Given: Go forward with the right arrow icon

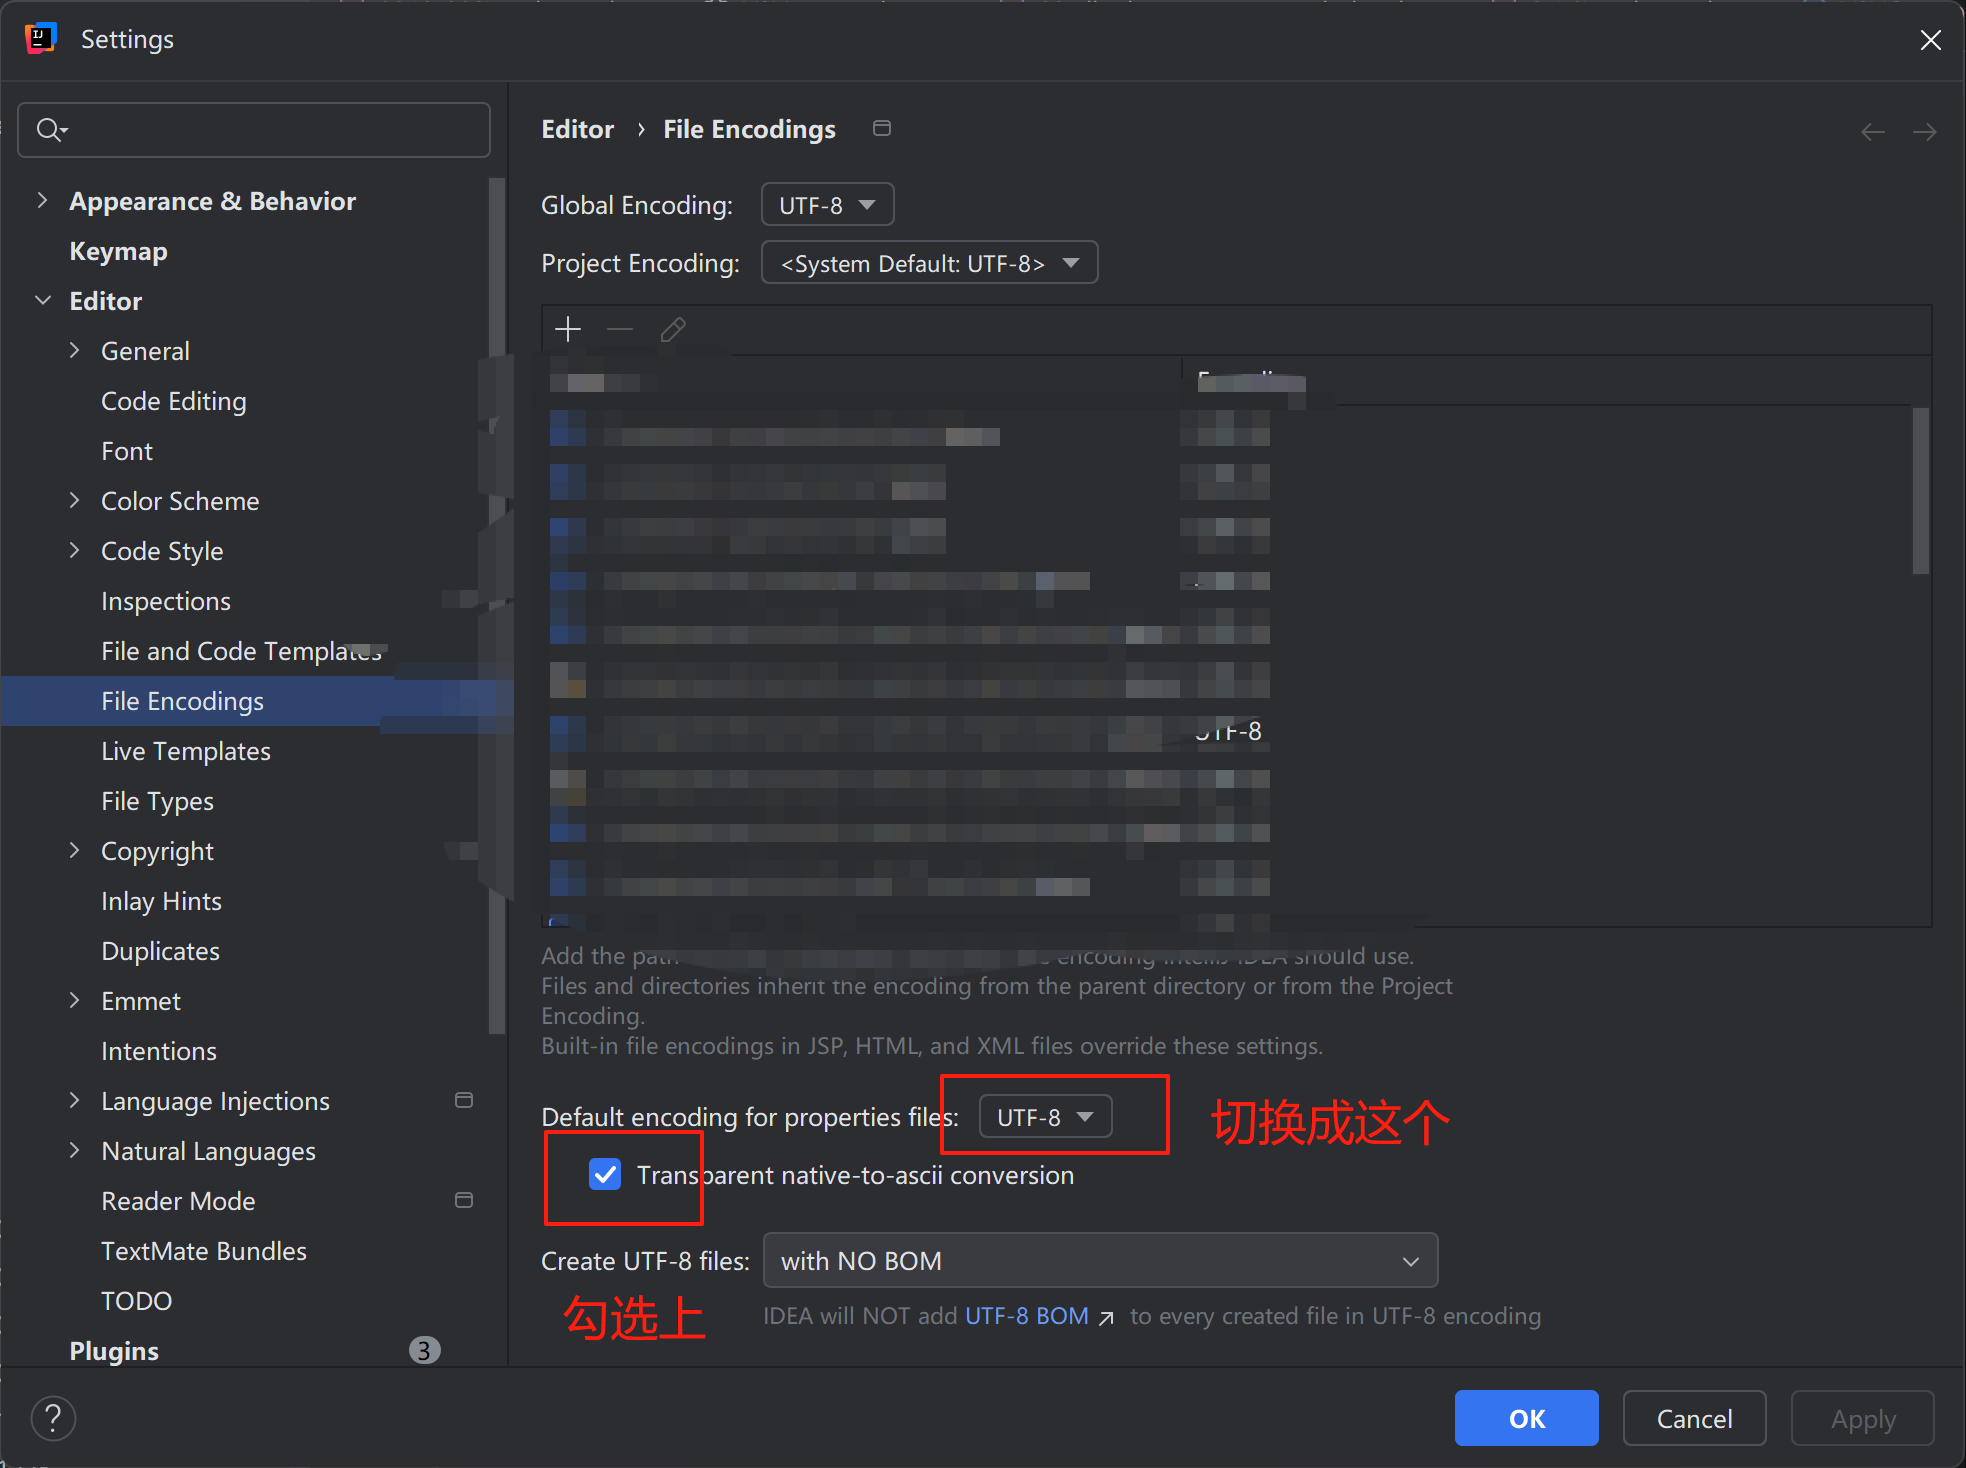Looking at the screenshot, I should (x=1924, y=131).
